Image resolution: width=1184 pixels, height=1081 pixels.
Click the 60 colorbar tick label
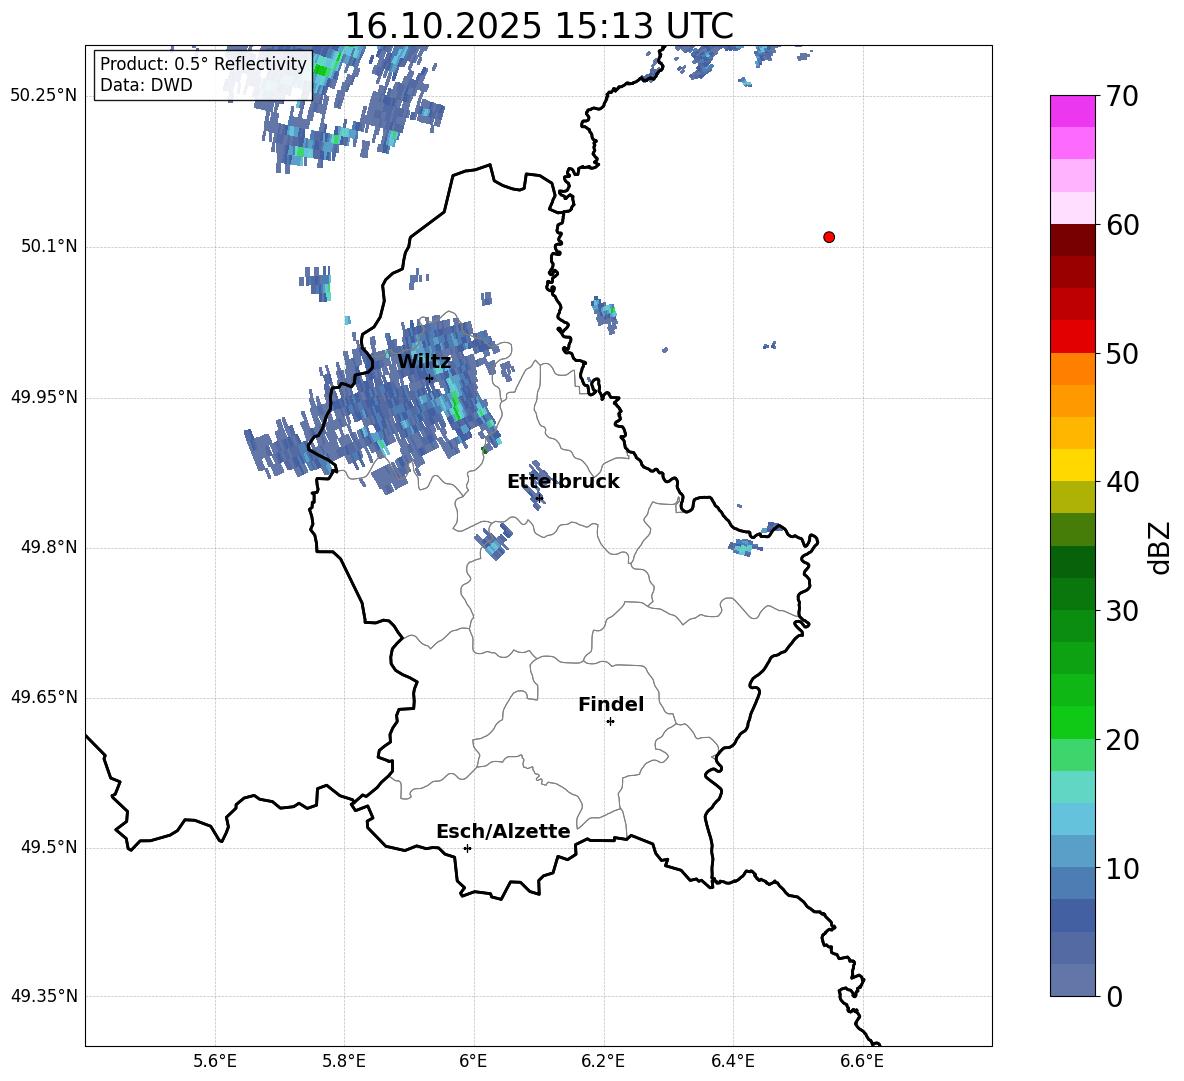[1122, 225]
